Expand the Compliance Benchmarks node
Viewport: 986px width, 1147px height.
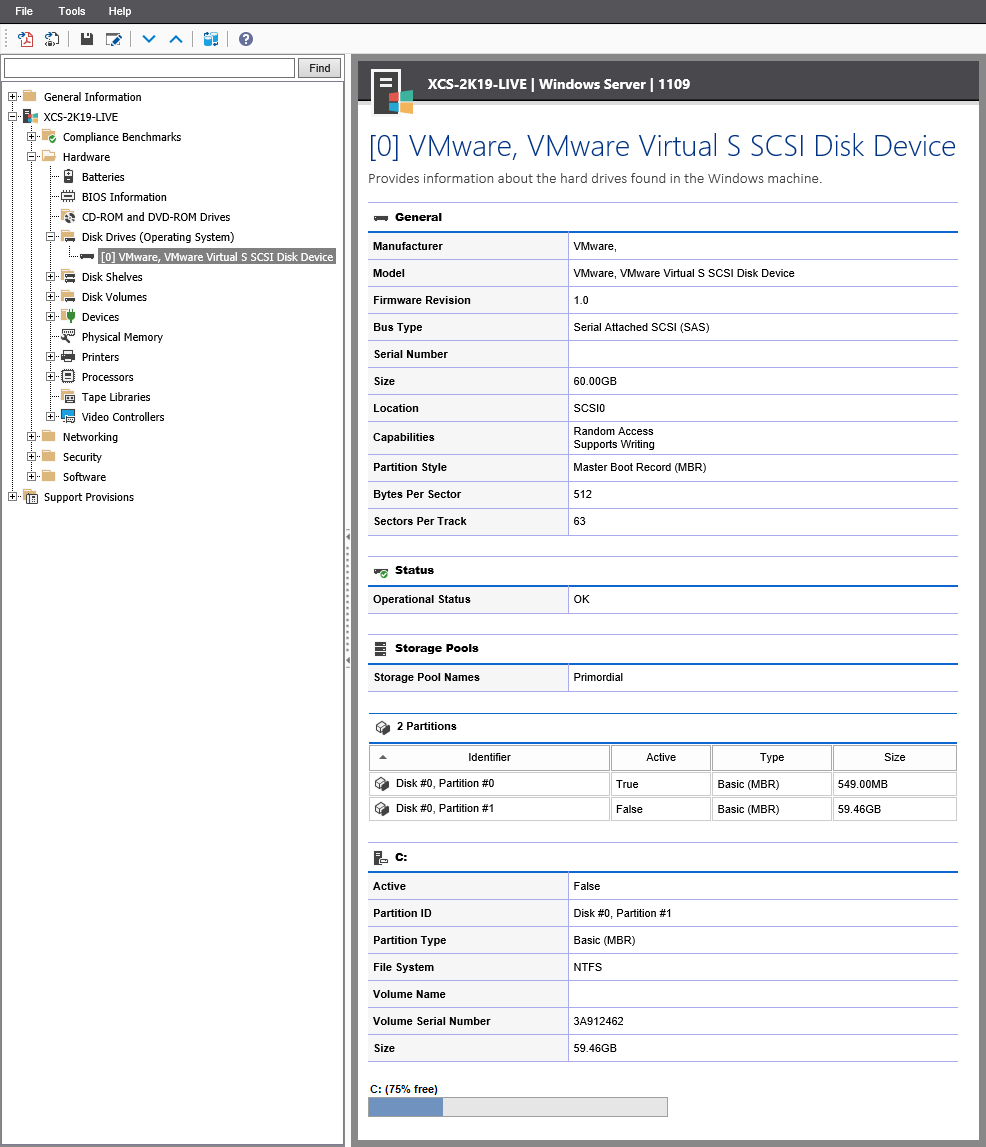click(31, 136)
